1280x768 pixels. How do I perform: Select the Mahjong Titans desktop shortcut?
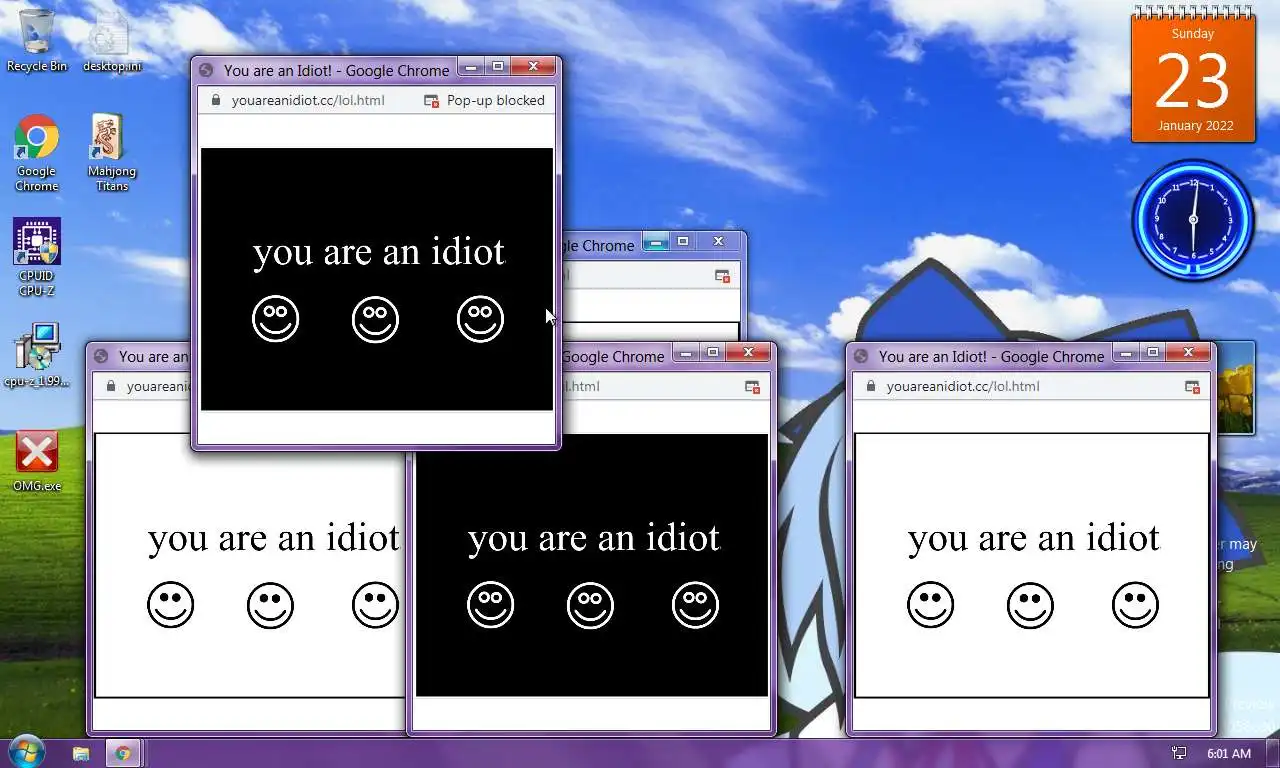click(x=111, y=153)
